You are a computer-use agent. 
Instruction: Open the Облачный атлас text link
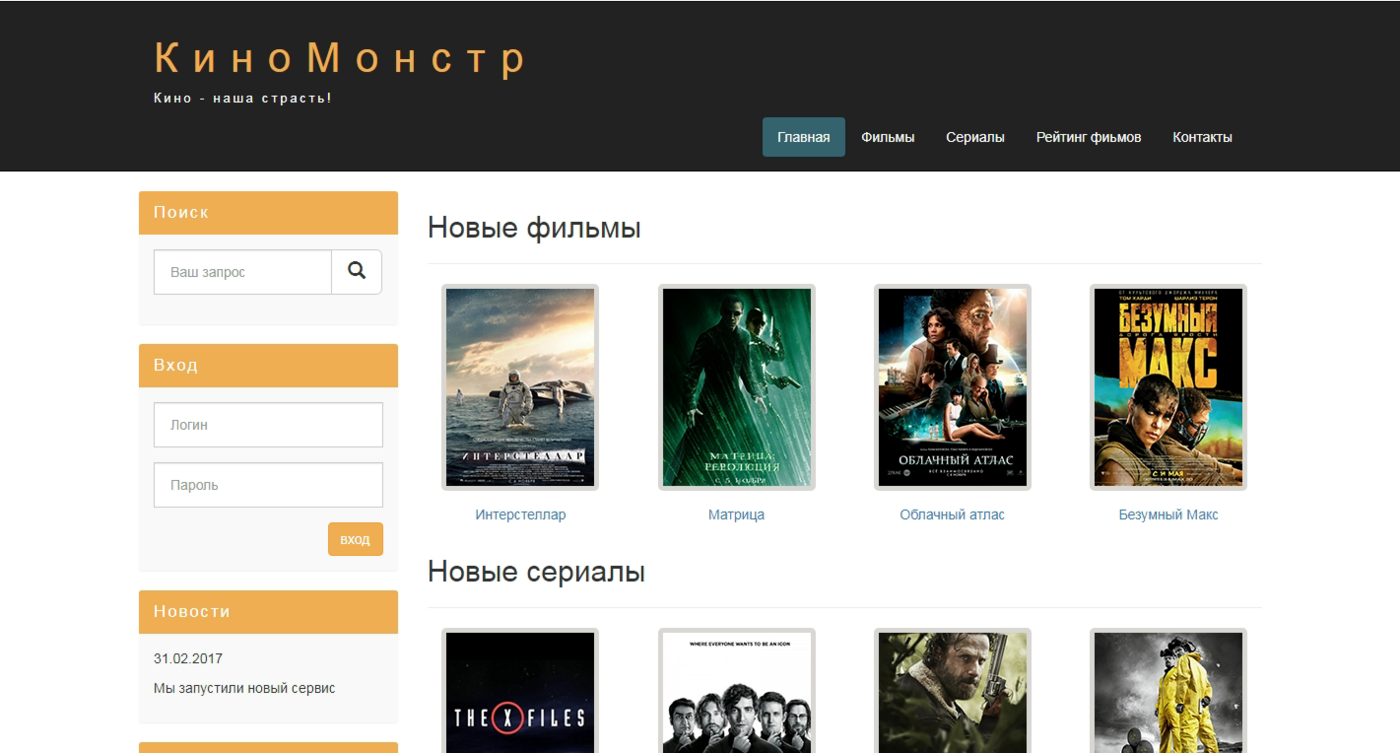click(x=952, y=515)
